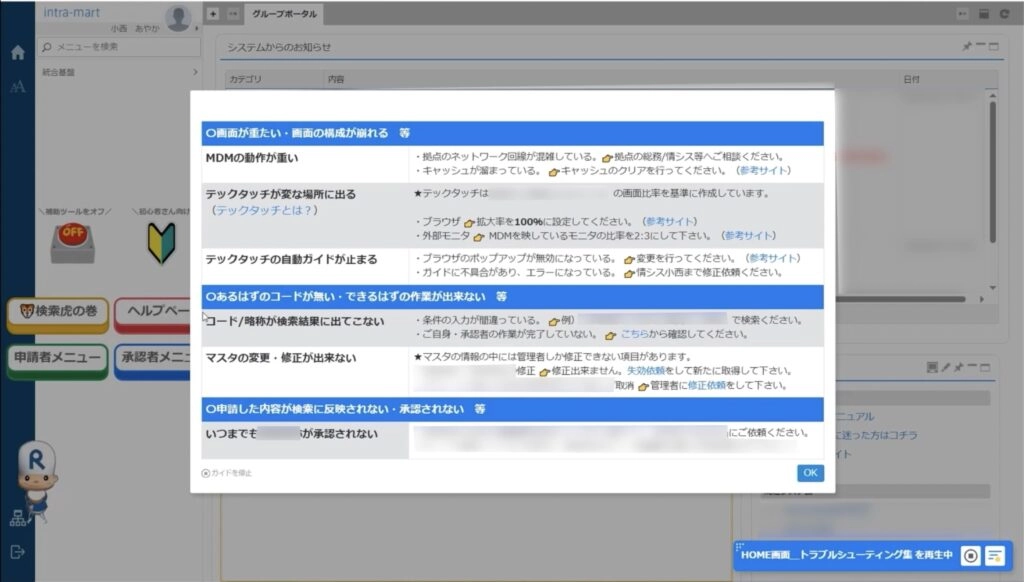This screenshot has width=1024, height=582.
Task: Click the font size icon in sidebar
Action: [18, 87]
